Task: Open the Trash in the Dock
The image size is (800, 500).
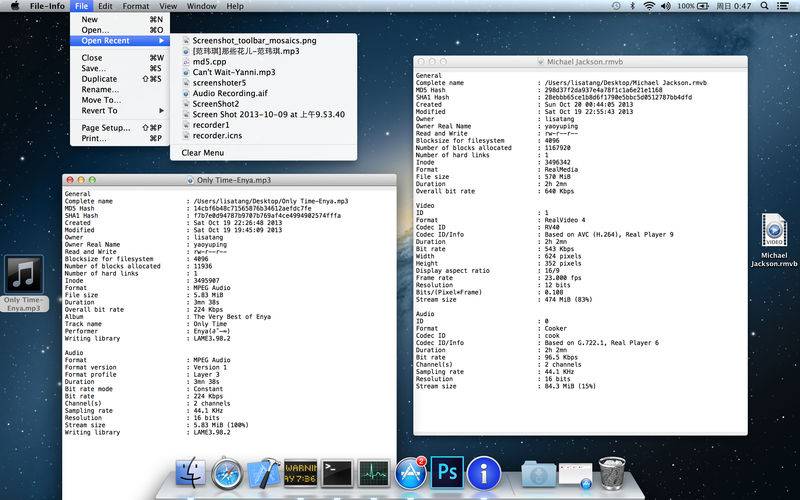Action: [x=612, y=473]
